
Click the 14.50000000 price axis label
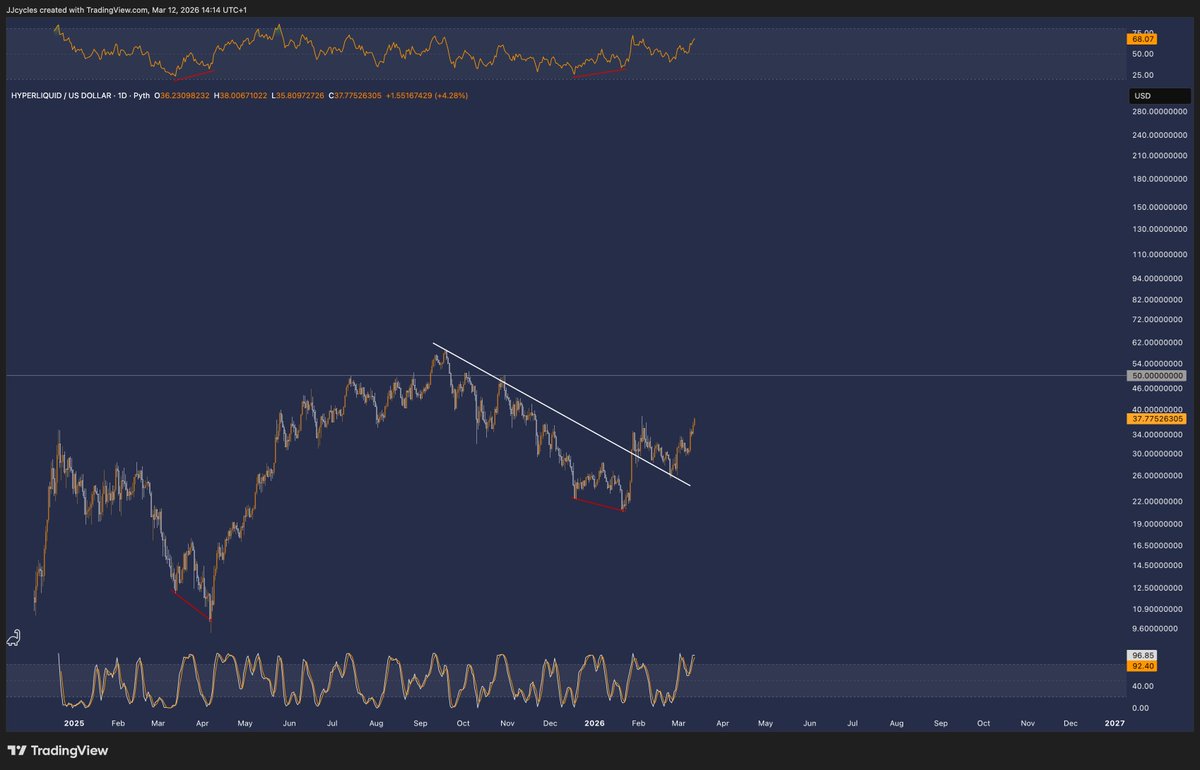click(x=1160, y=565)
